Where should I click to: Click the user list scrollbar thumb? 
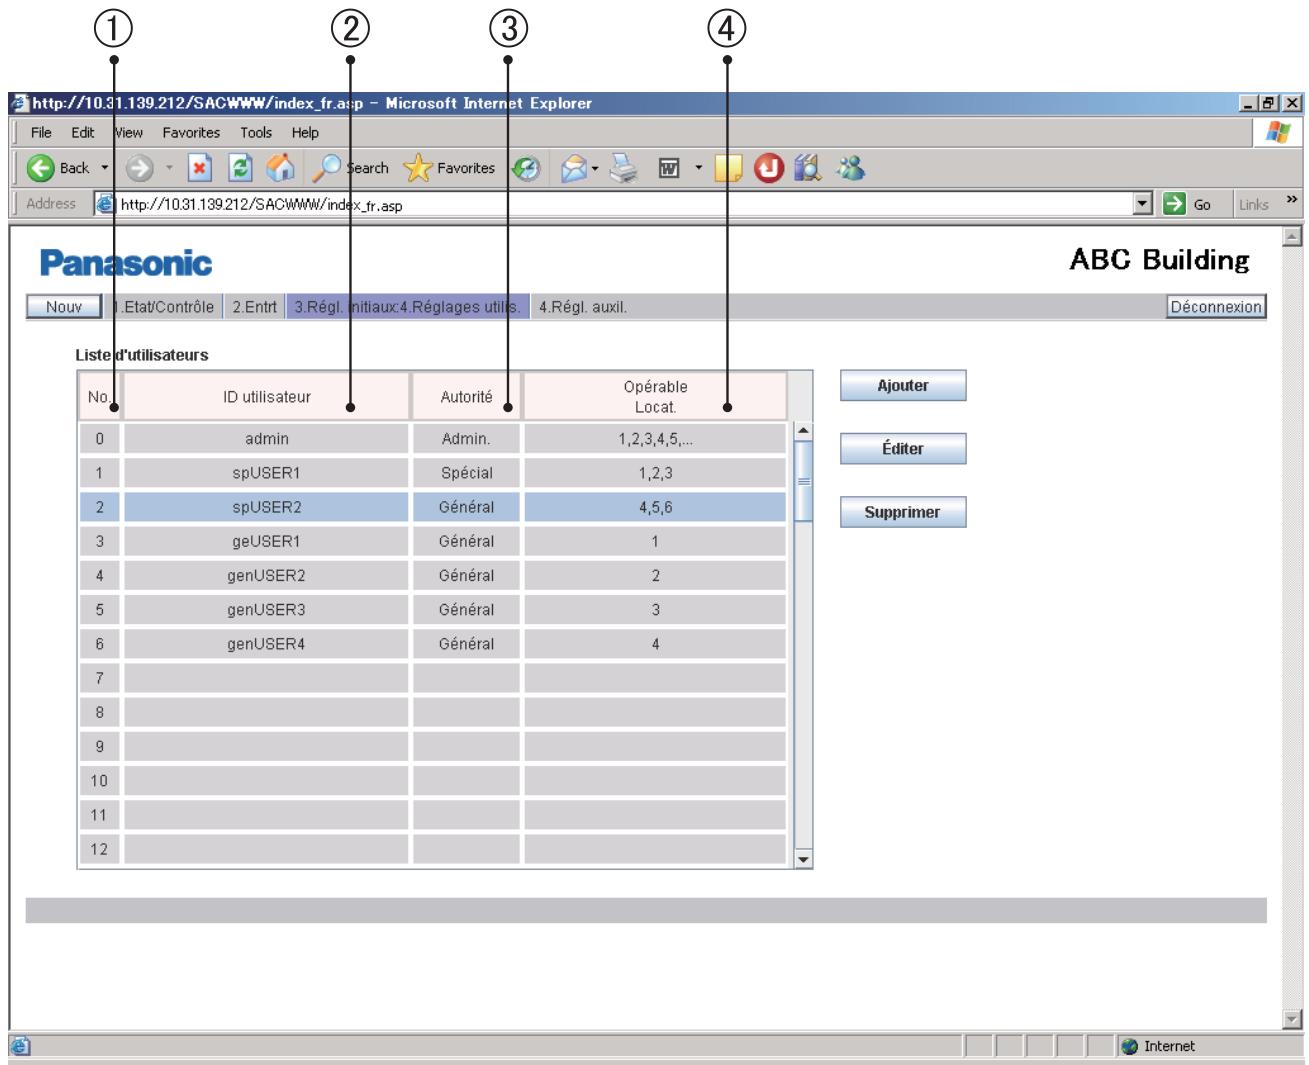point(803,481)
